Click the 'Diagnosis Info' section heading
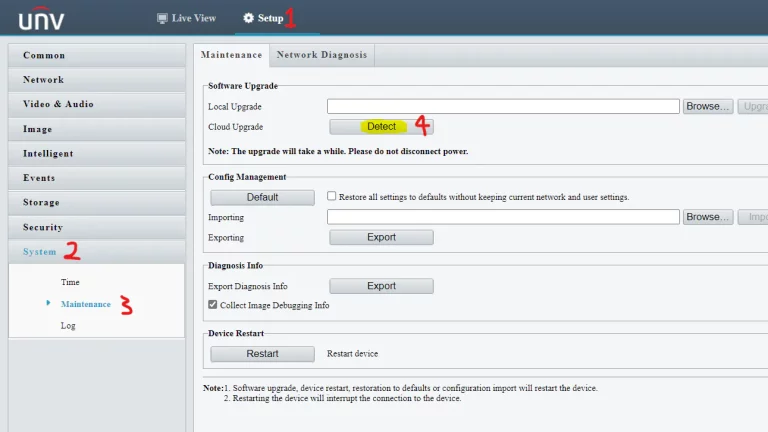The height and width of the screenshot is (432, 768). pyautogui.click(x=236, y=265)
